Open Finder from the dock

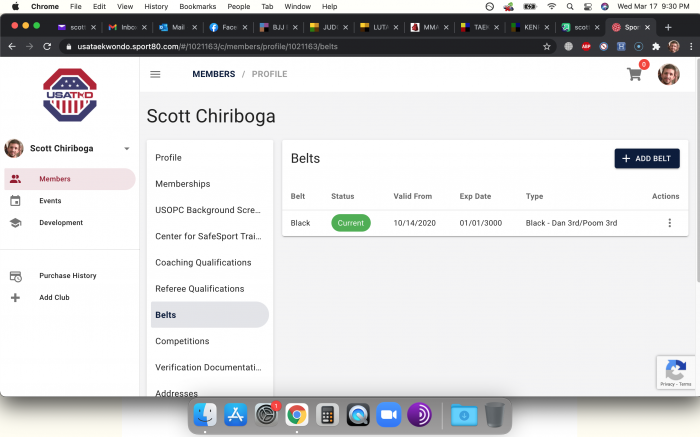(x=205, y=415)
